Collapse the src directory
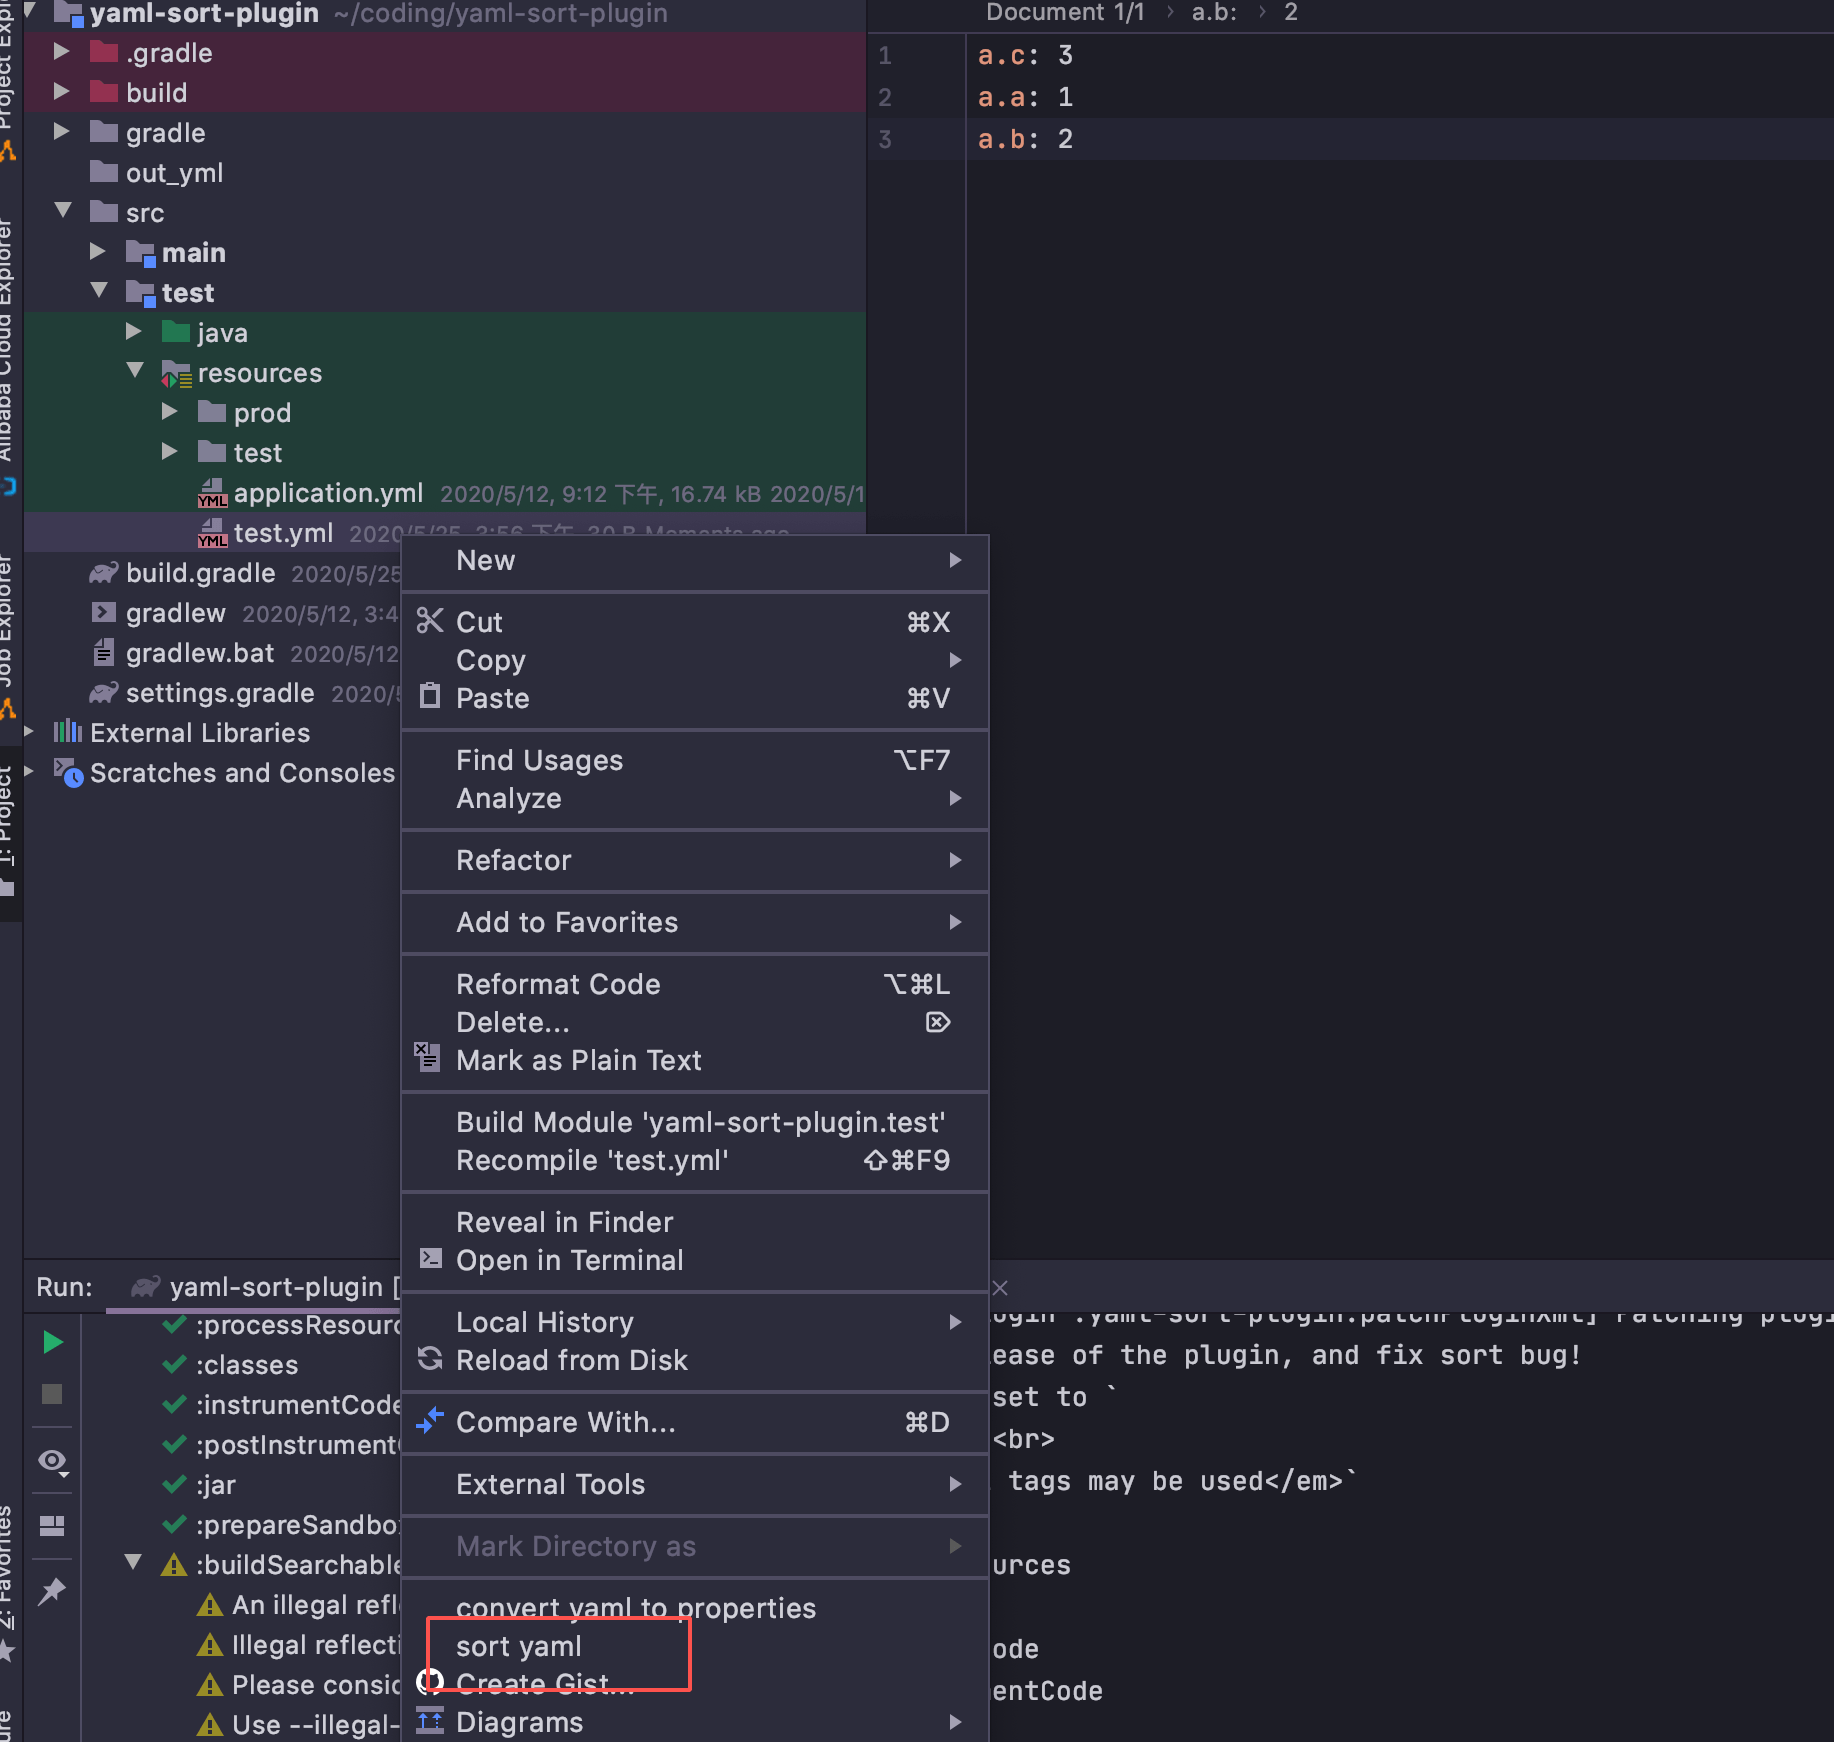 click(x=64, y=211)
